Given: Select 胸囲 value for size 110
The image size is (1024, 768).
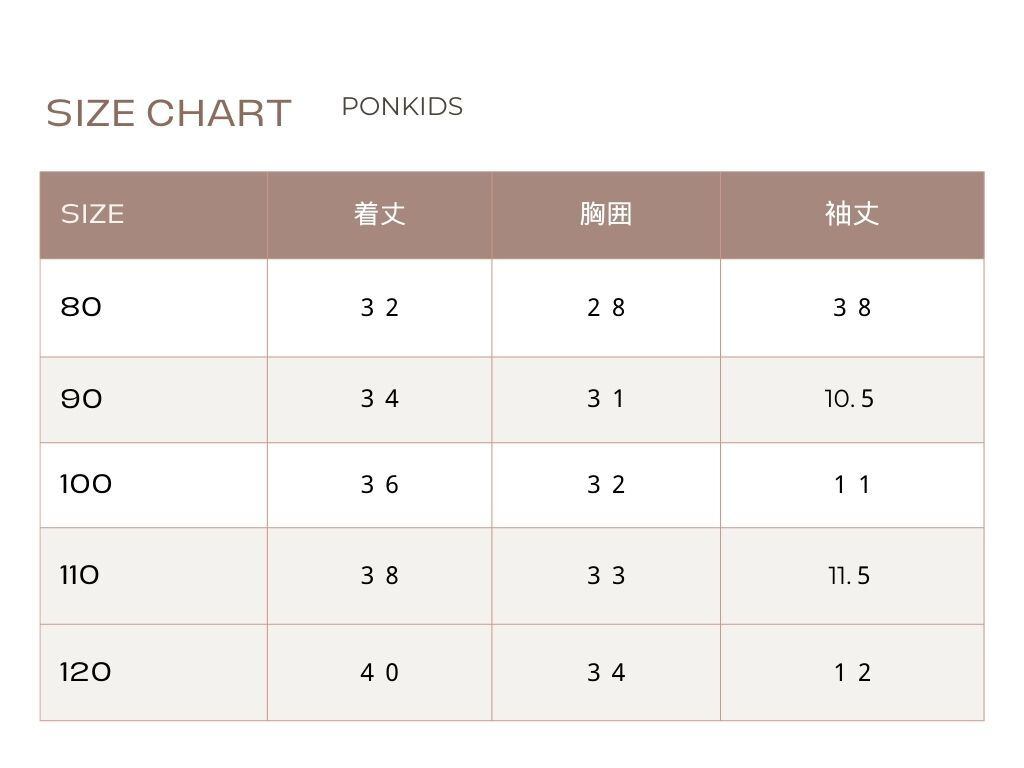Looking at the screenshot, I should [x=605, y=576].
